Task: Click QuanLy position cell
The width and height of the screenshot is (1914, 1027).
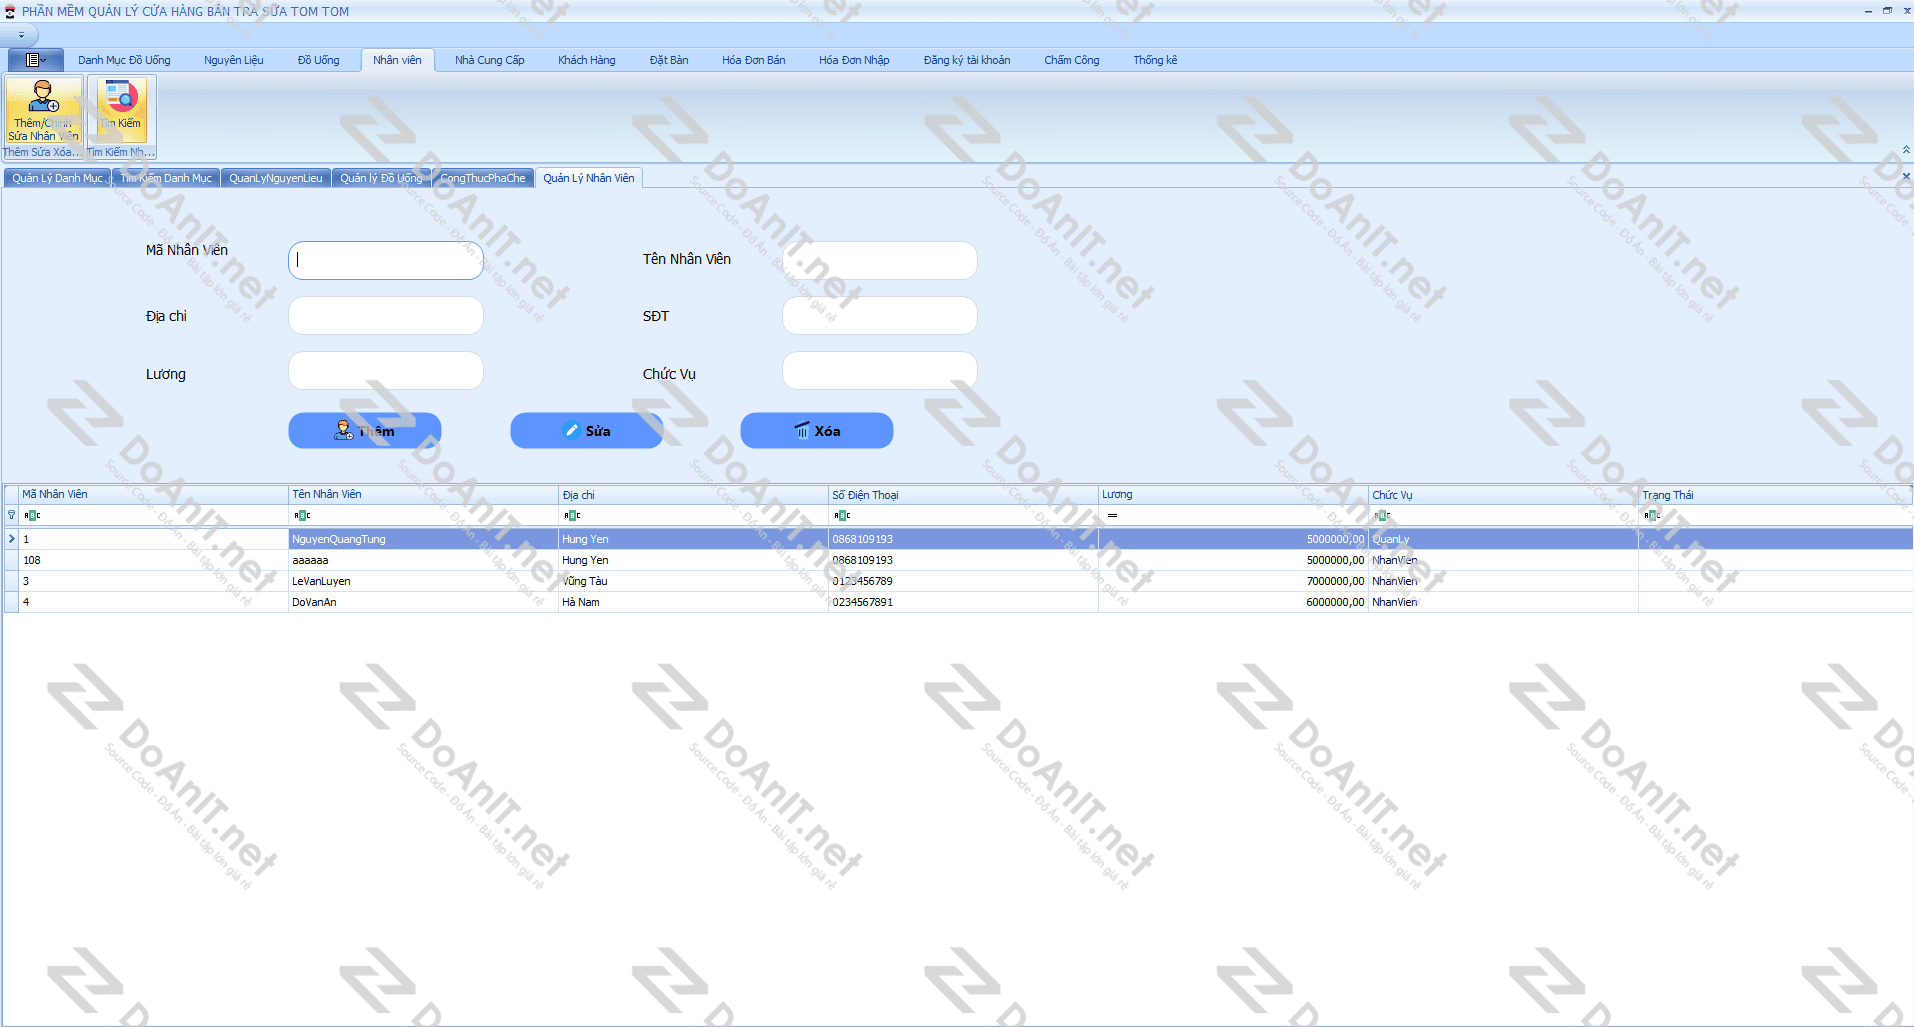Action: click(1503, 539)
